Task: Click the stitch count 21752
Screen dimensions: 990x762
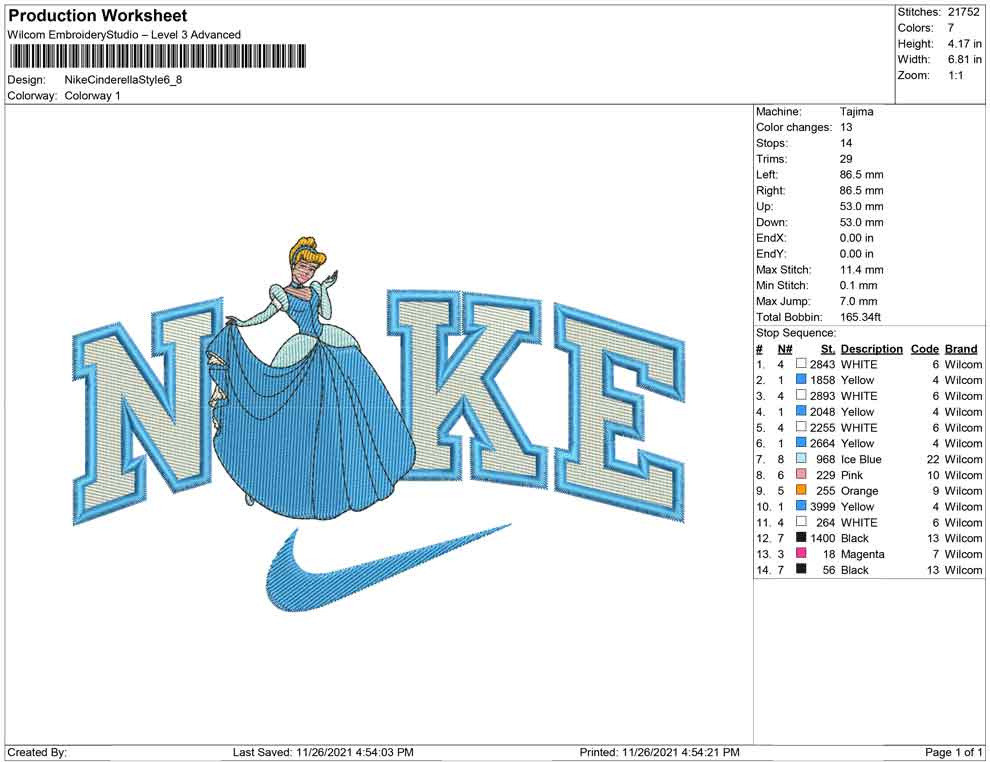Action: click(963, 12)
